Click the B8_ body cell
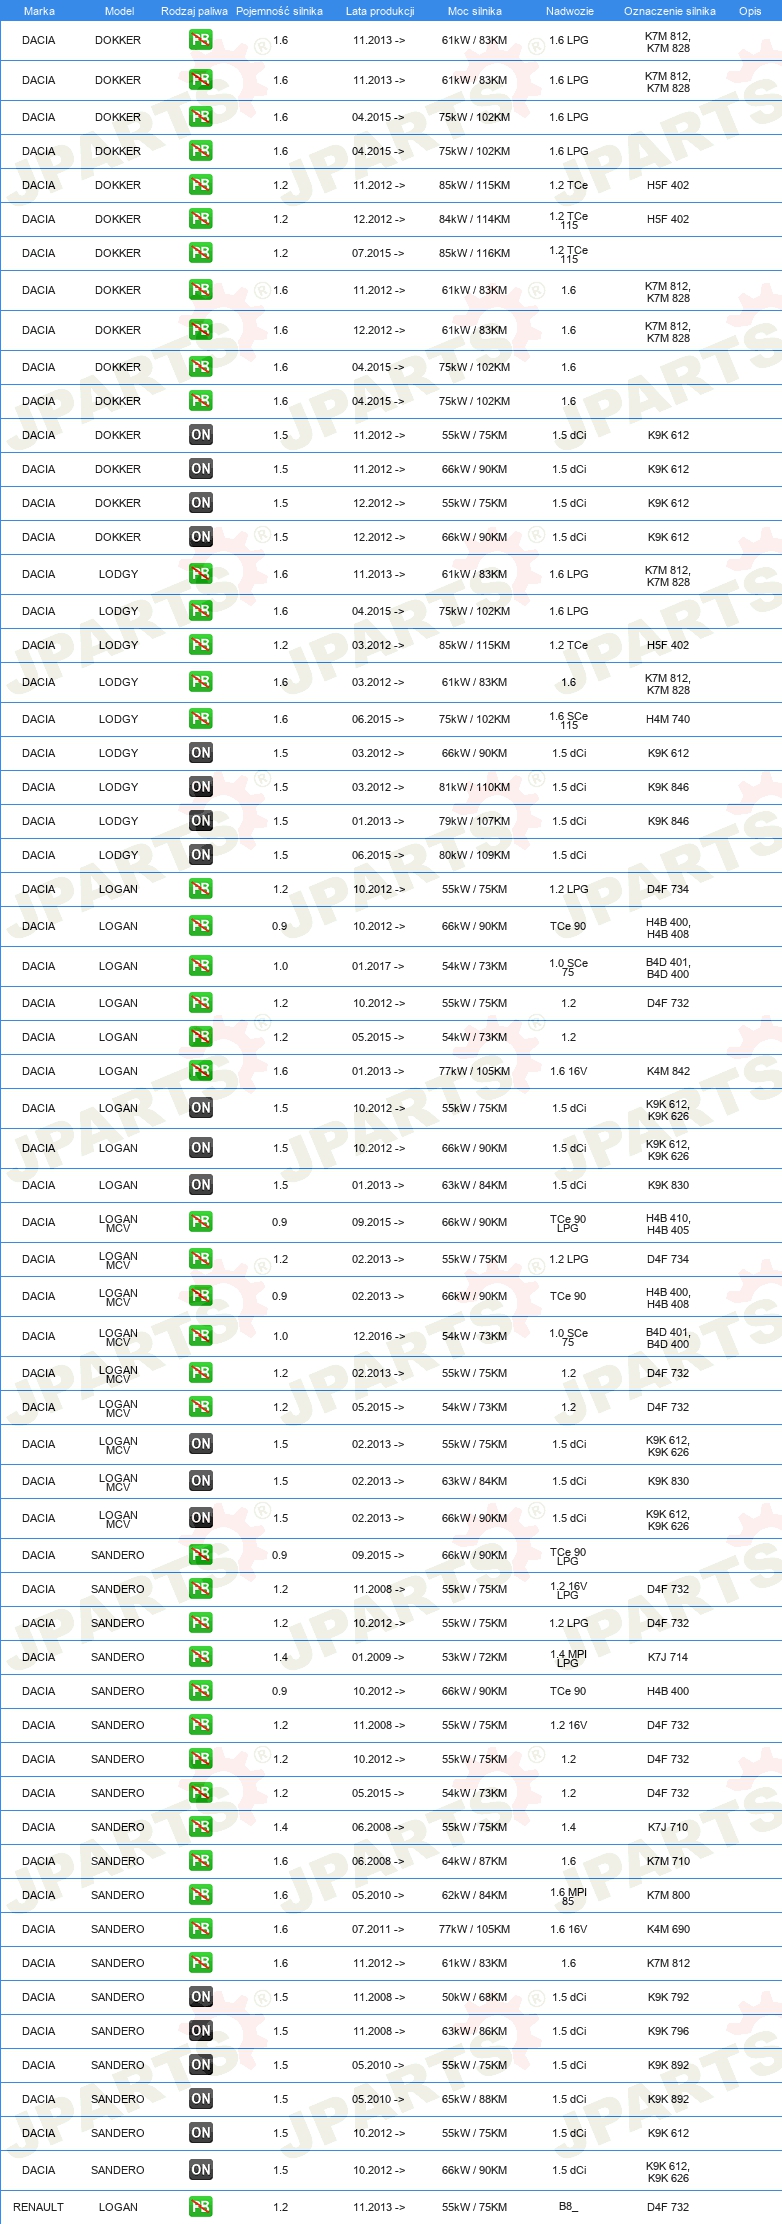The width and height of the screenshot is (782, 2224). 568,2207
